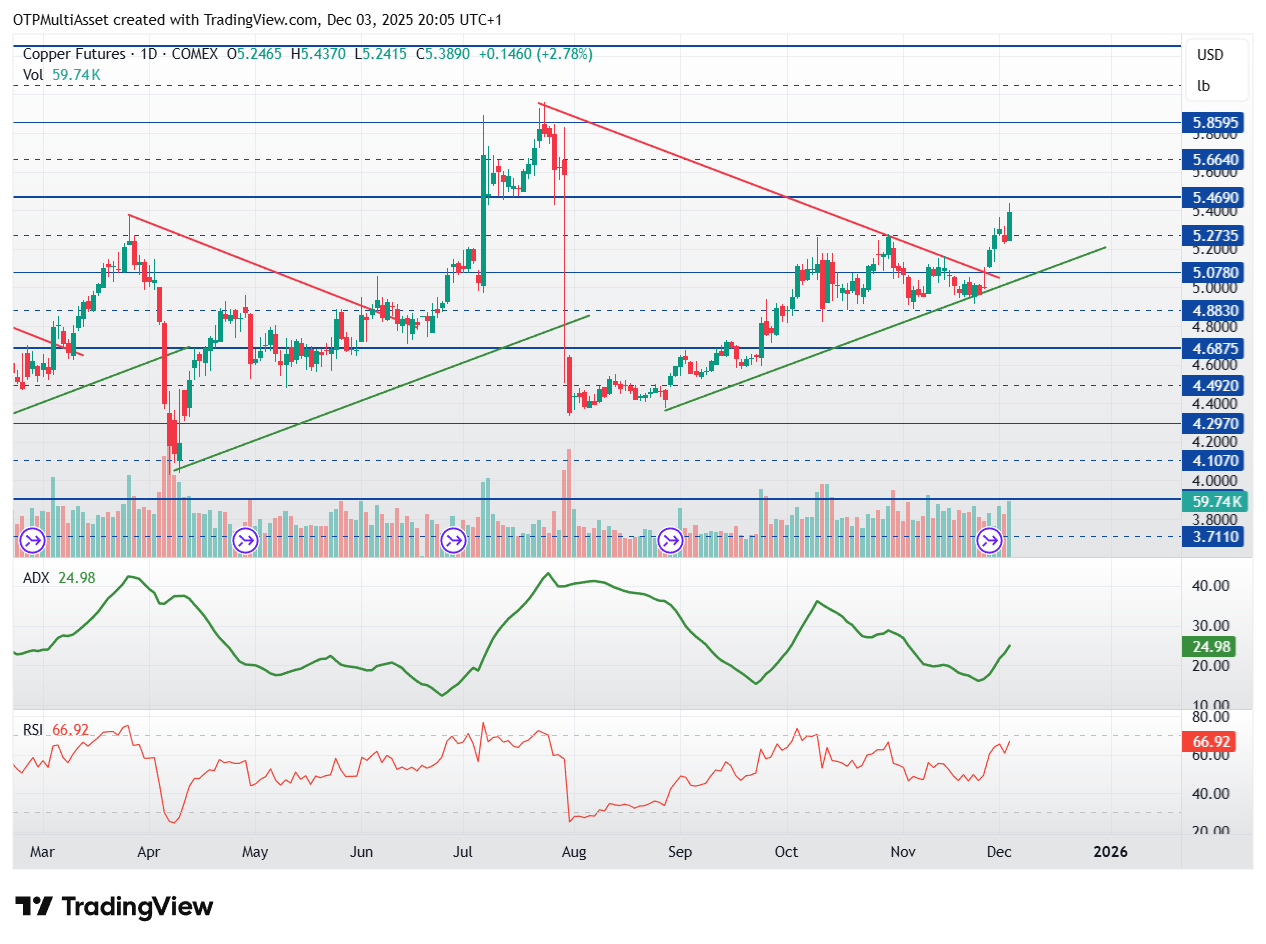The height and width of the screenshot is (944, 1266).
Task: Click the 4.2970 price level tag
Action: (1215, 424)
